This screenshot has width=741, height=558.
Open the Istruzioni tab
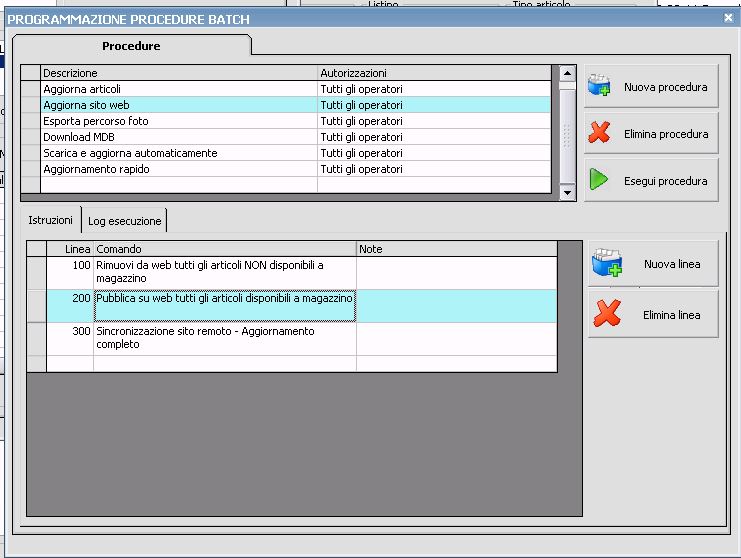50,220
